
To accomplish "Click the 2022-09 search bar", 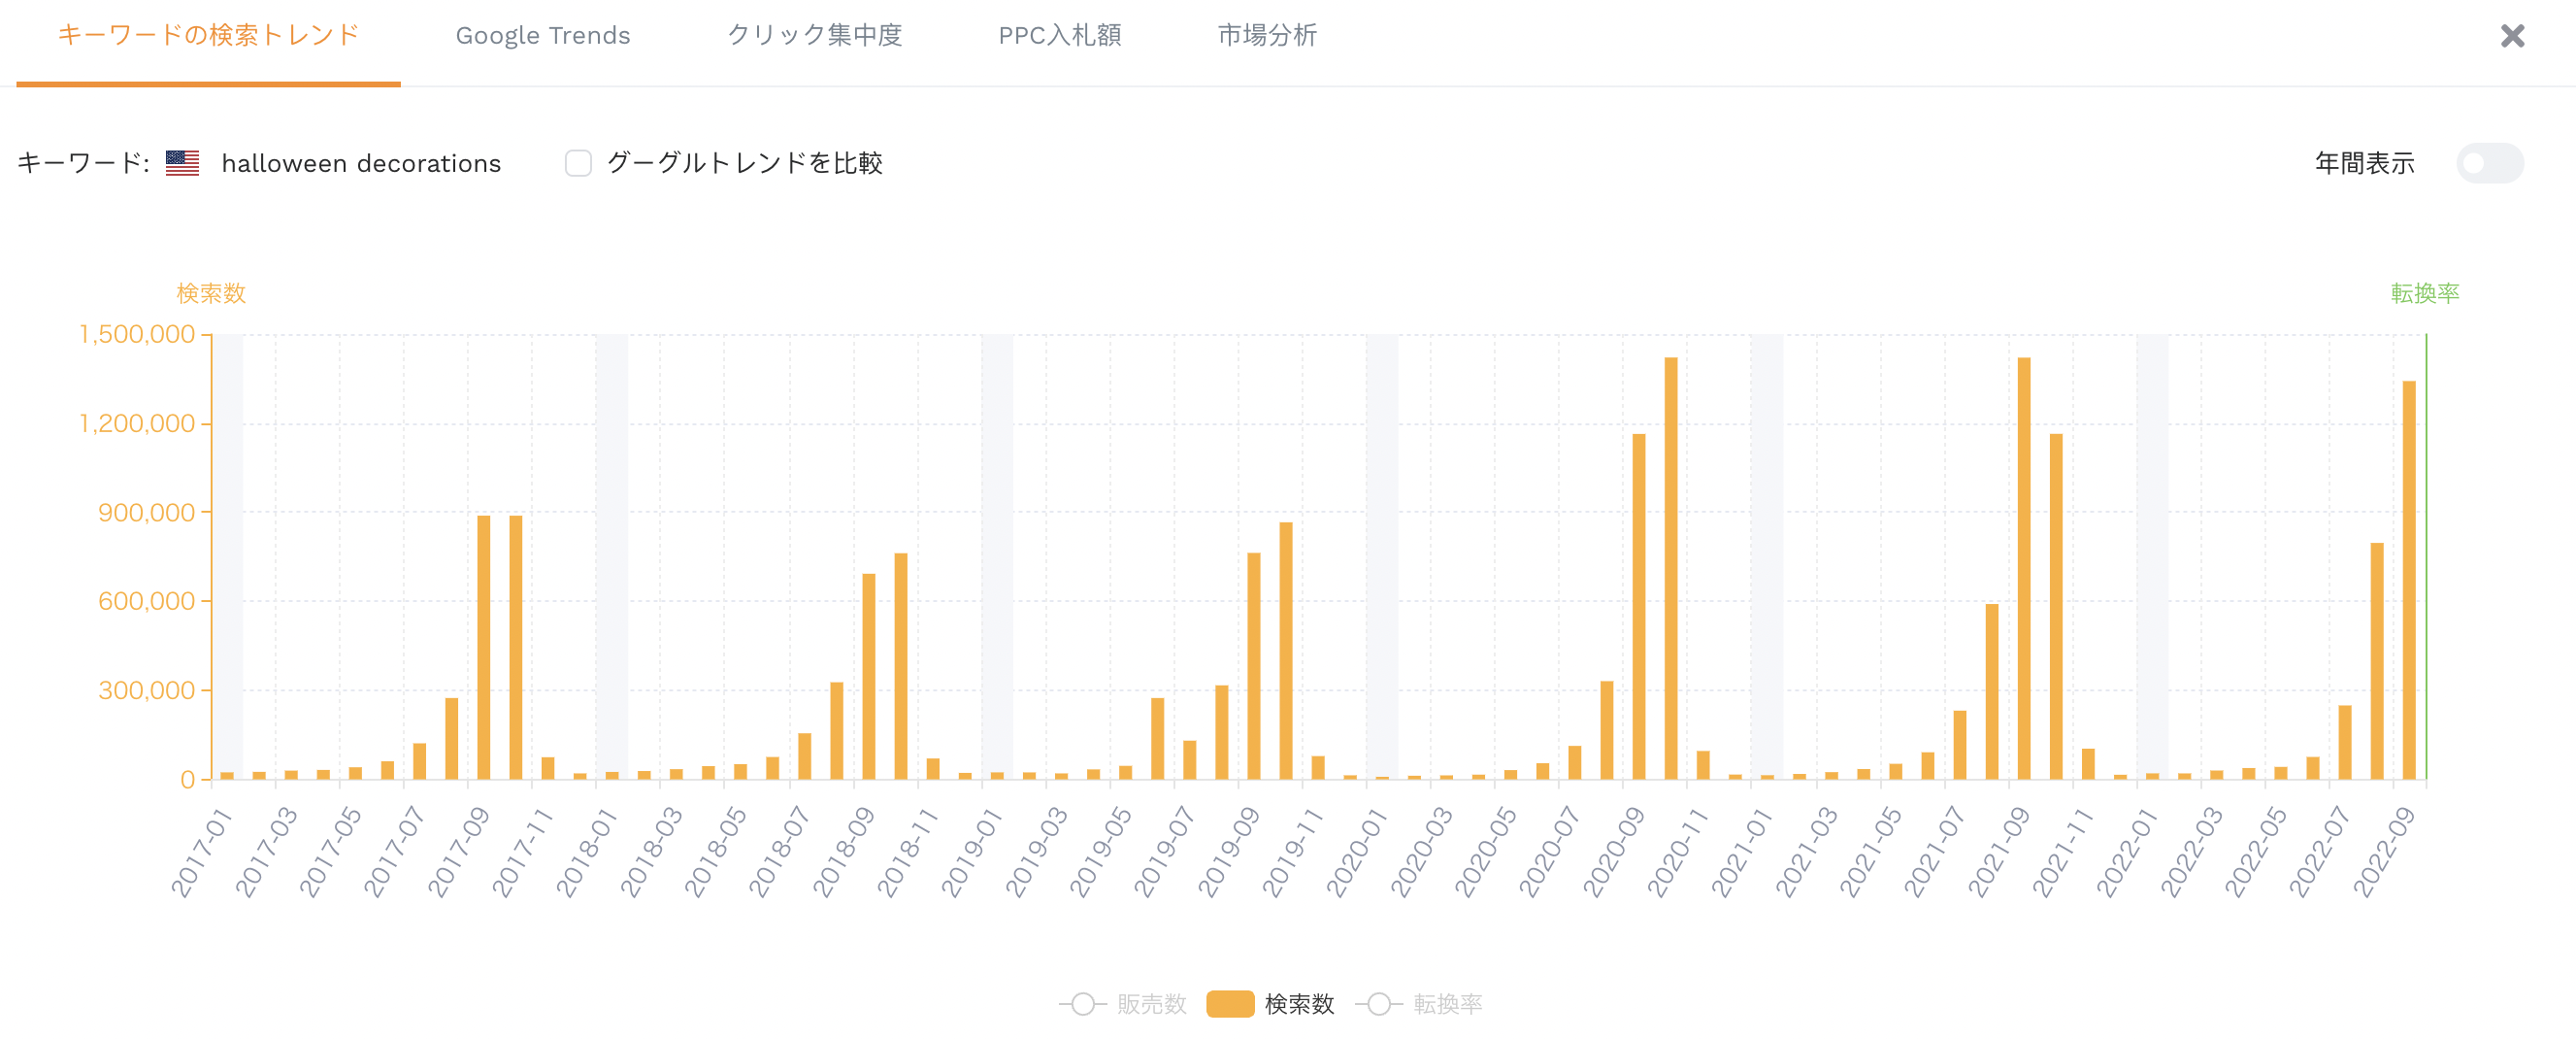I will (2409, 580).
